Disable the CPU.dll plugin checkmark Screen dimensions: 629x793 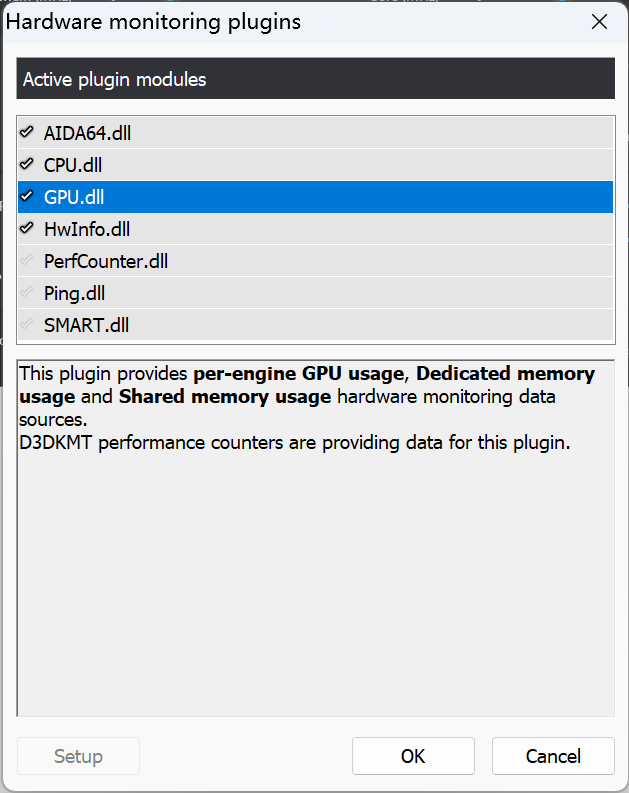point(26,165)
